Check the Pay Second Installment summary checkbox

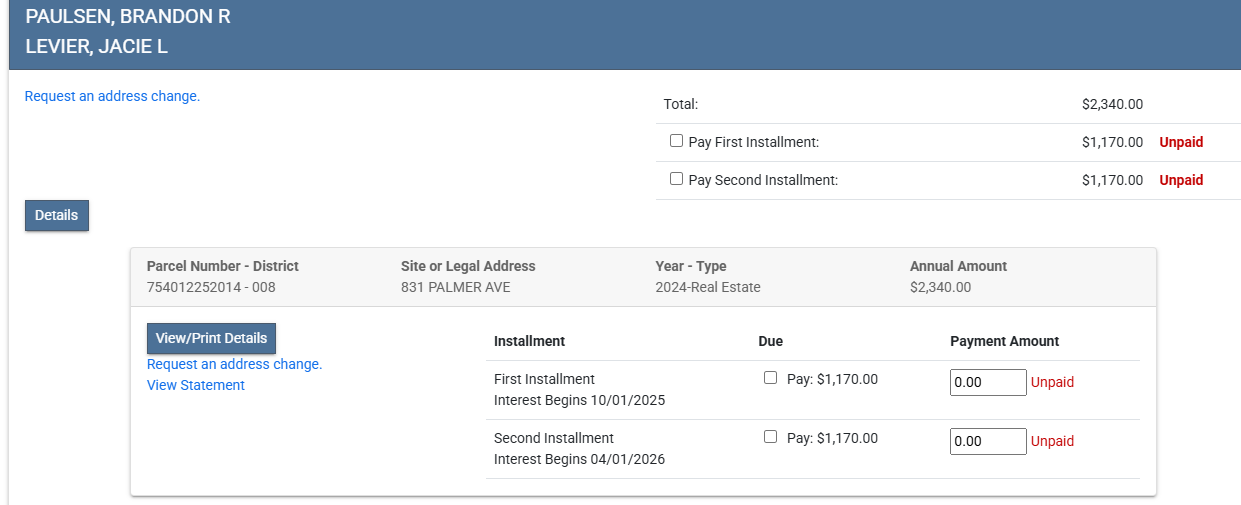point(676,179)
